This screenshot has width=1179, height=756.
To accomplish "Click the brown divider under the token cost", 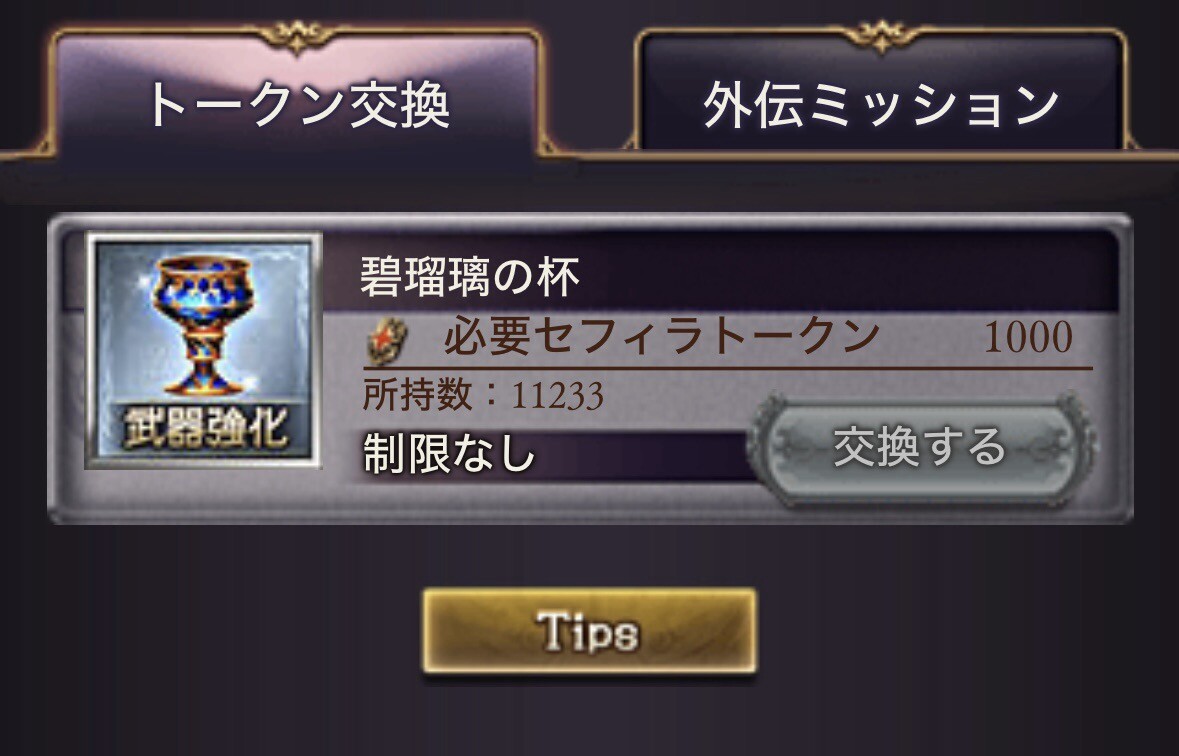I will pos(728,369).
